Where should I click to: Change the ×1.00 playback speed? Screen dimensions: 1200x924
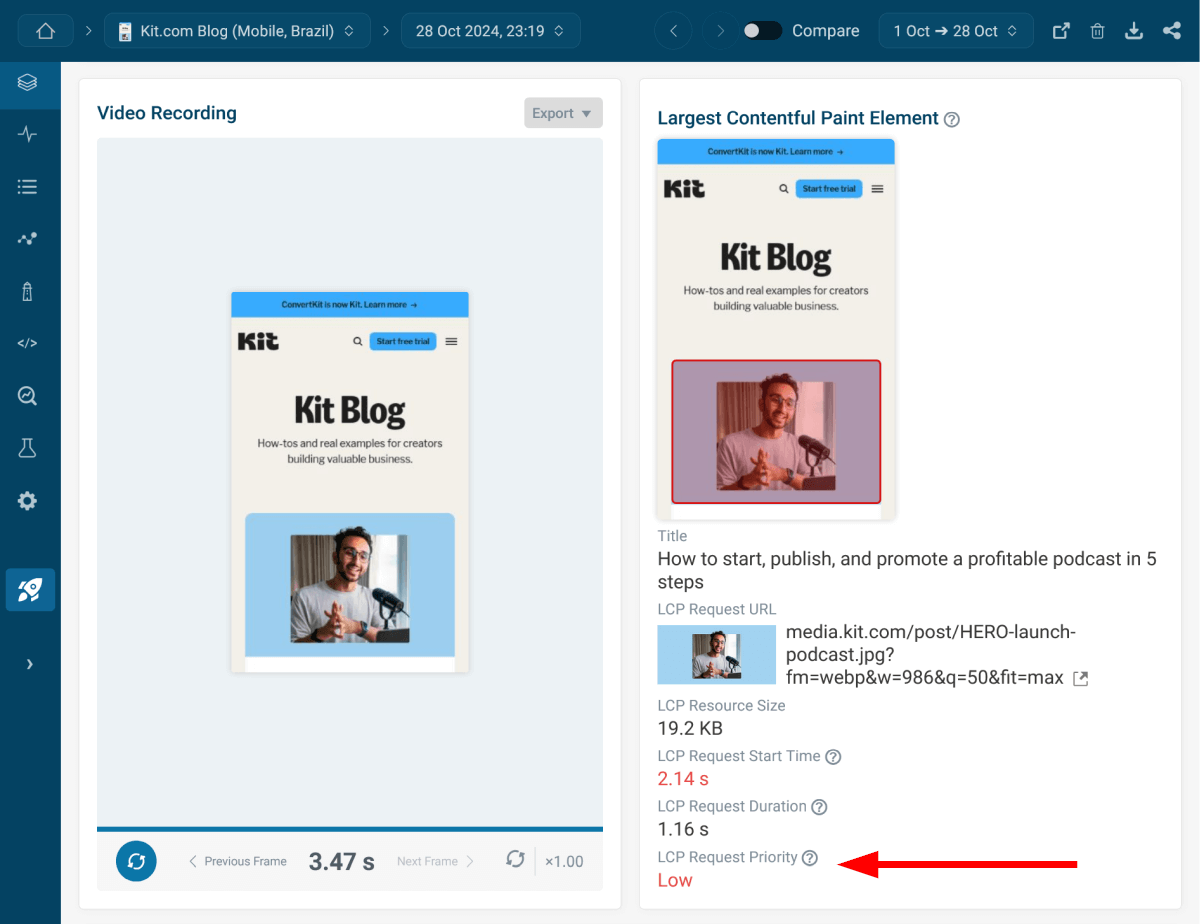564,861
